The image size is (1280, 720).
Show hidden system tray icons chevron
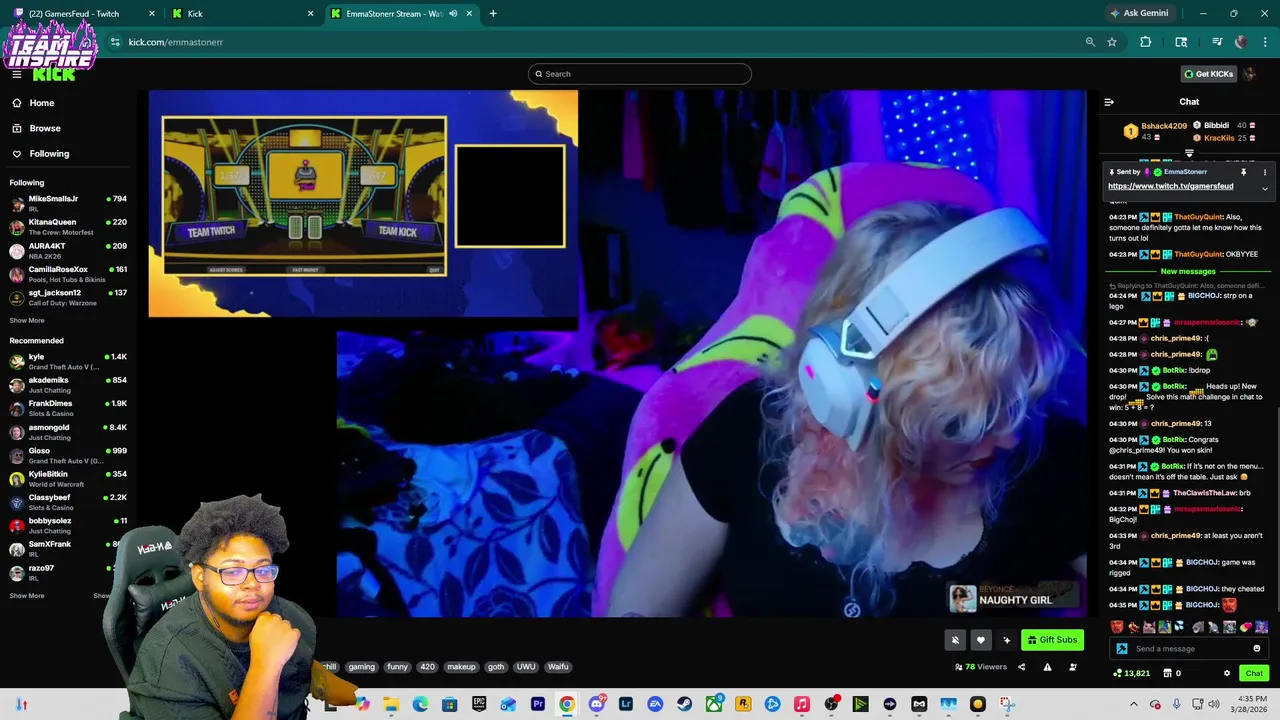click(1133, 704)
